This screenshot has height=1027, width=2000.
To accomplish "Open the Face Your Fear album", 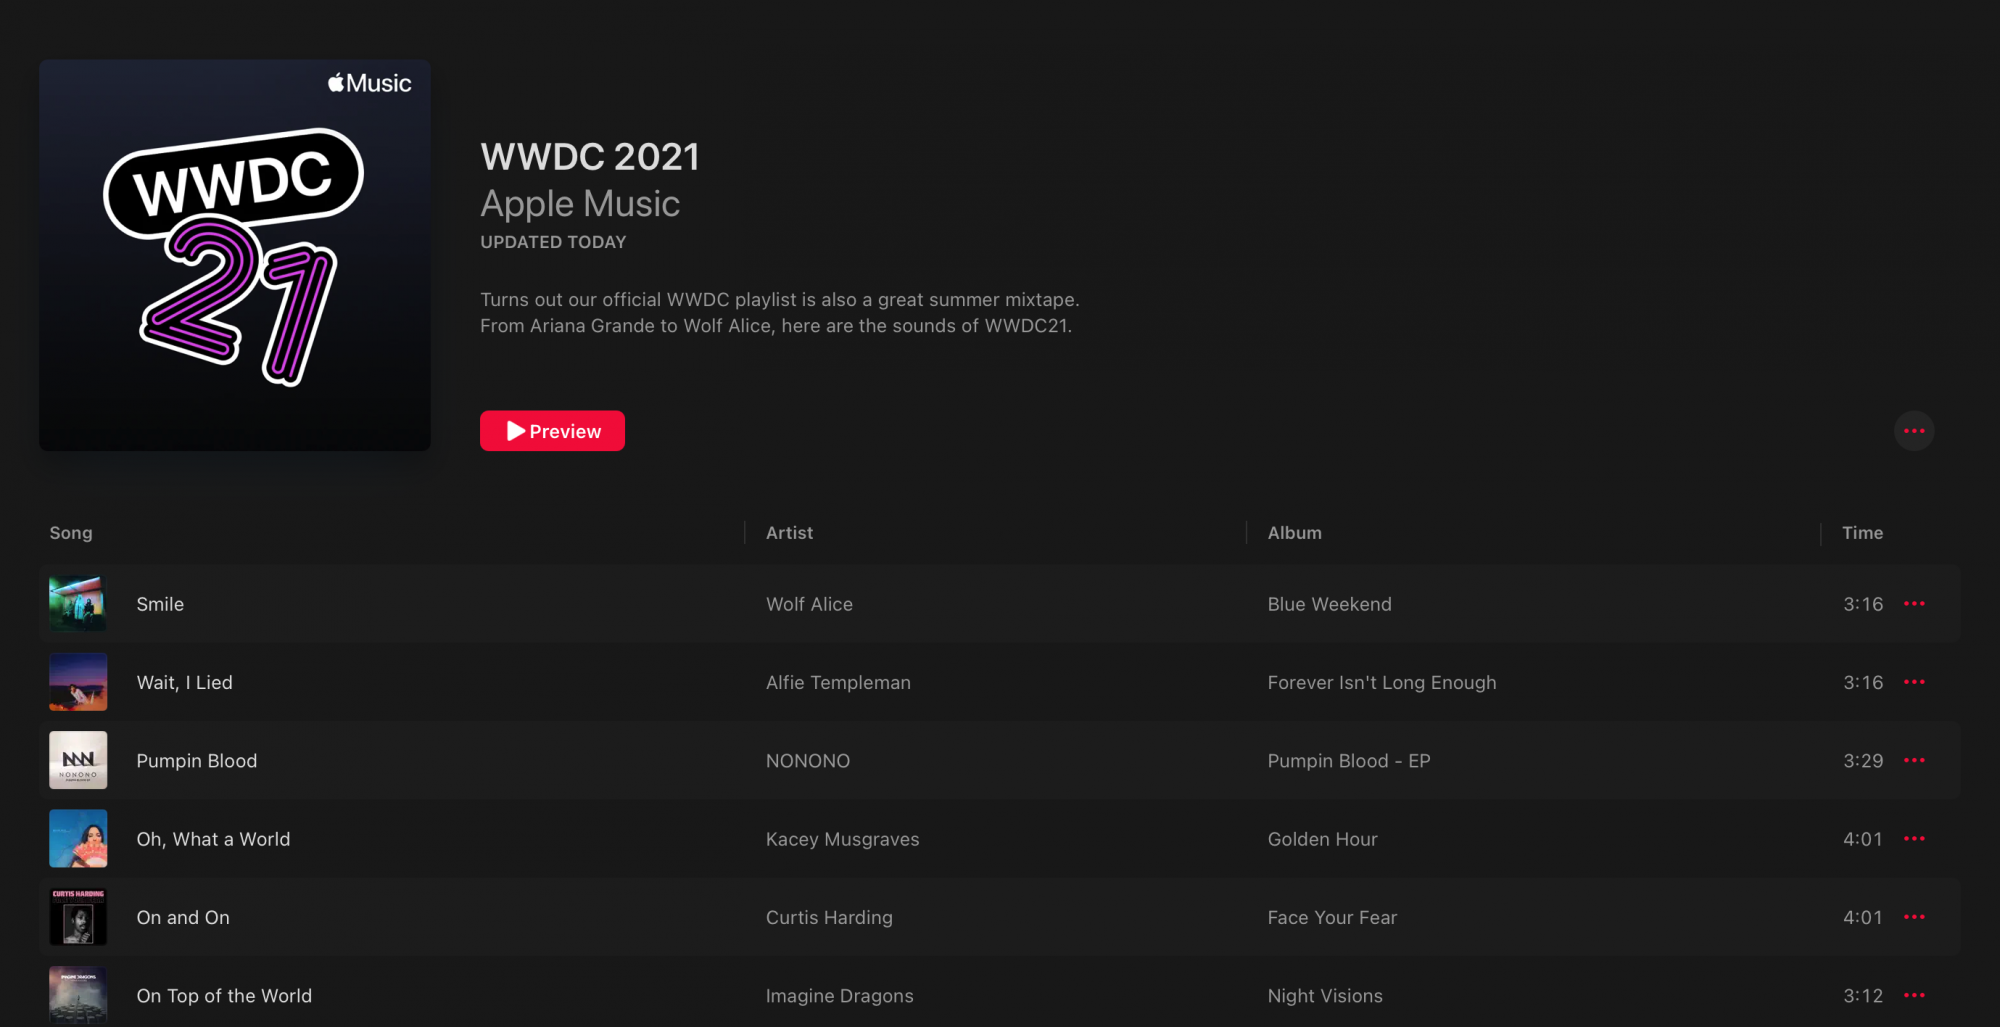I will (x=1332, y=917).
